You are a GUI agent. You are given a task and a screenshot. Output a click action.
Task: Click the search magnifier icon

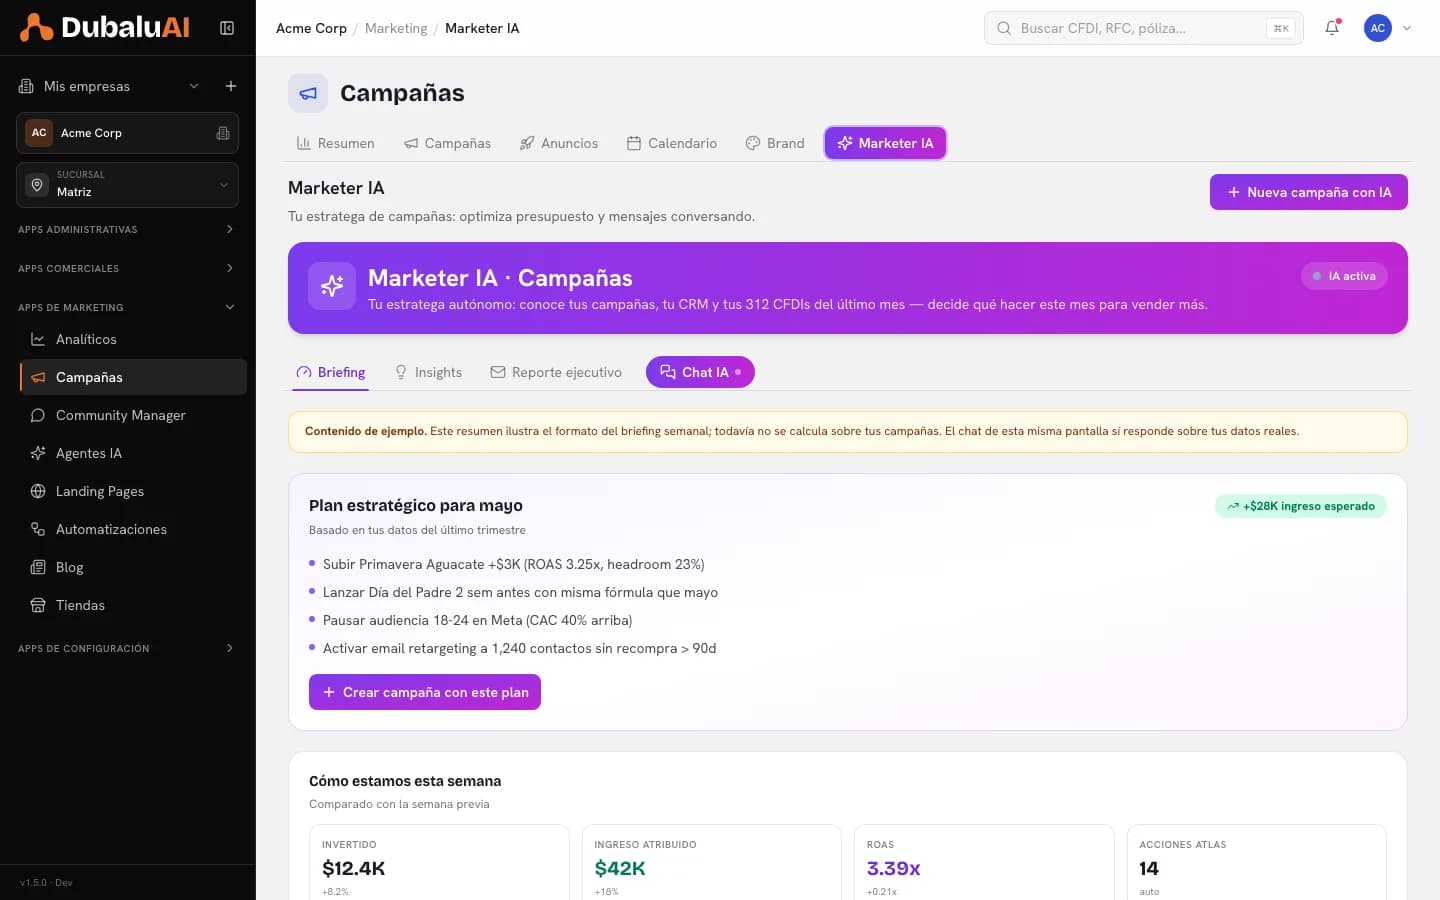coord(1004,28)
